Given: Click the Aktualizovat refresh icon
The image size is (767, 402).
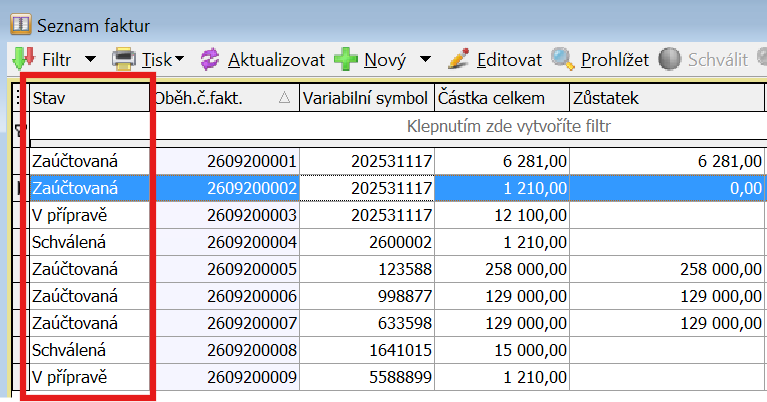Looking at the screenshot, I should (x=210, y=59).
